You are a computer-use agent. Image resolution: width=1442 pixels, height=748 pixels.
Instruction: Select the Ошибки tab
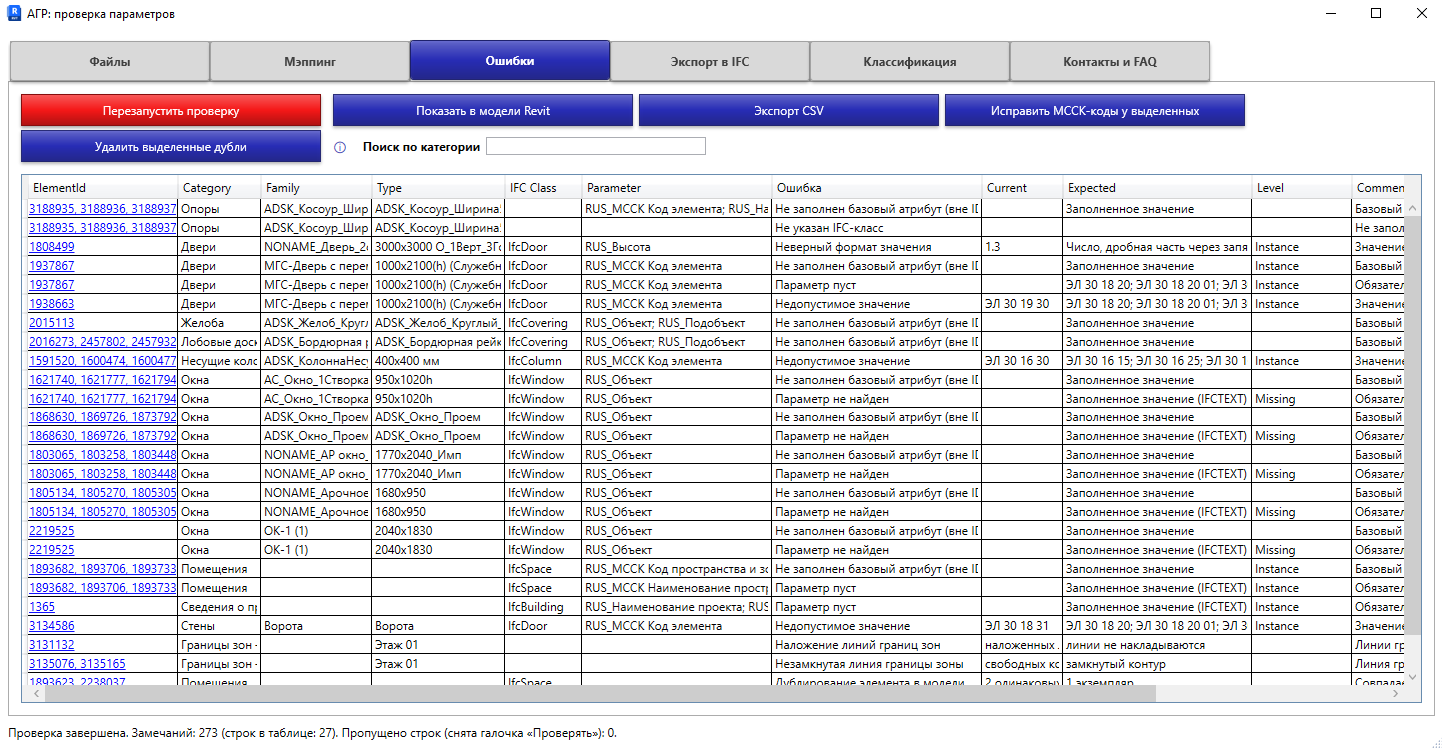[x=510, y=60]
